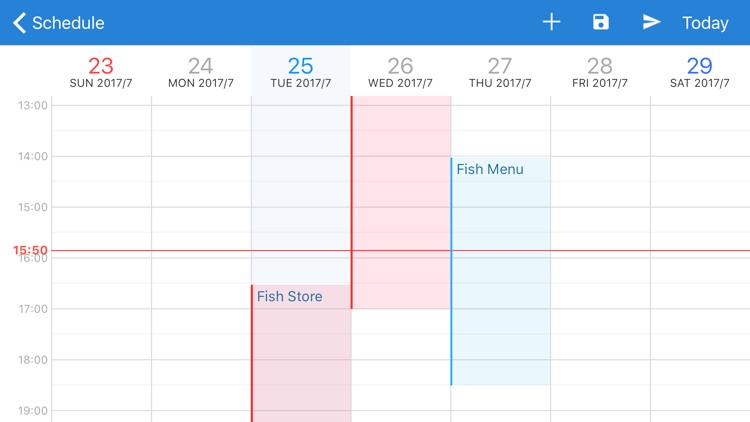Jump to Today
This screenshot has height=422, width=750.
tap(705, 23)
